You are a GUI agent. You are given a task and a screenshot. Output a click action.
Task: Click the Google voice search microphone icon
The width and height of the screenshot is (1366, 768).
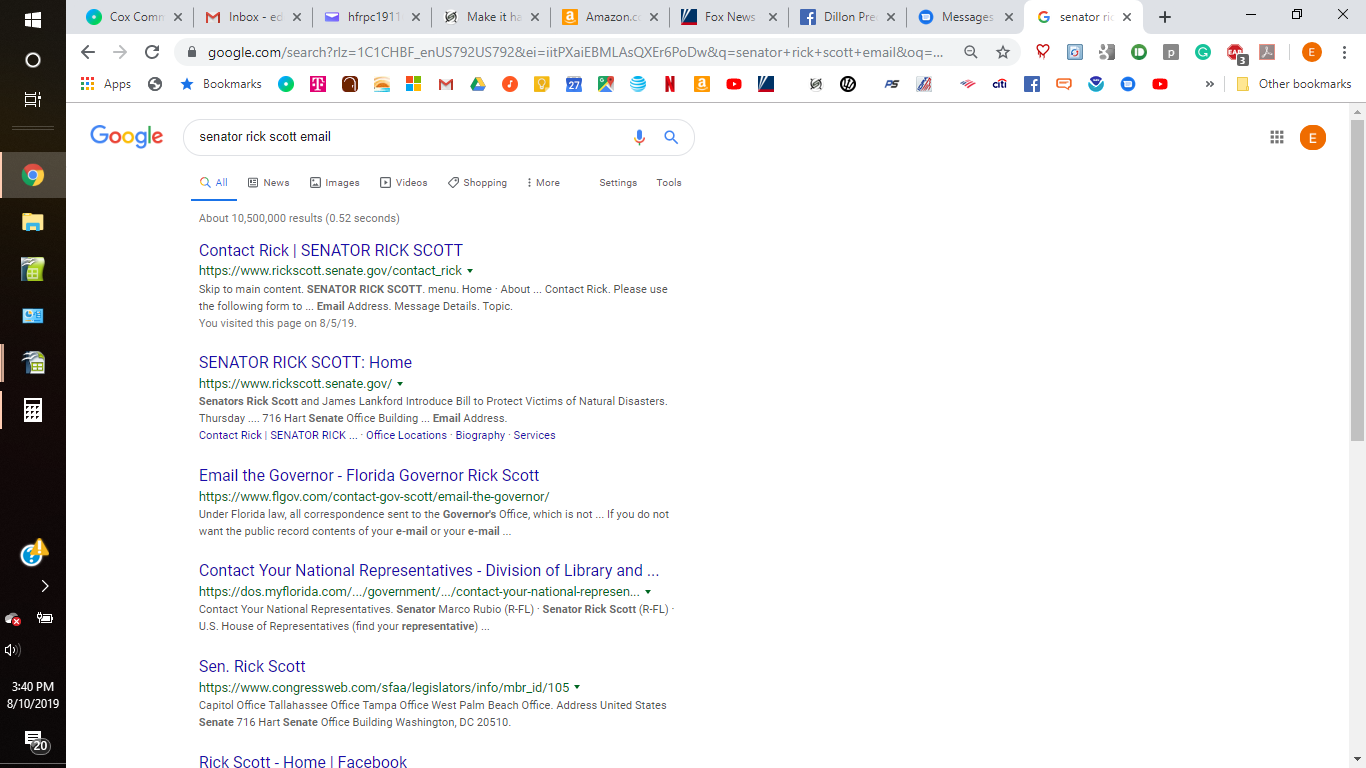pyautogui.click(x=640, y=137)
